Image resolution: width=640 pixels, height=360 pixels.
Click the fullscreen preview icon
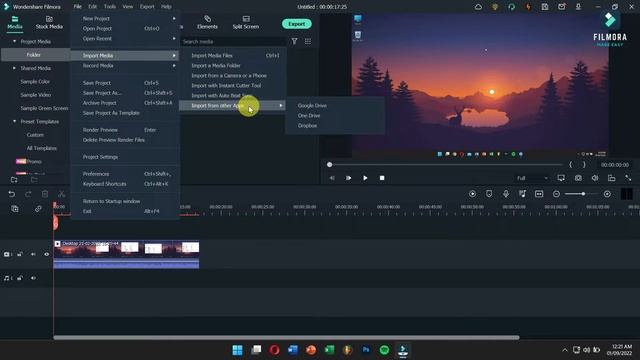pos(628,178)
